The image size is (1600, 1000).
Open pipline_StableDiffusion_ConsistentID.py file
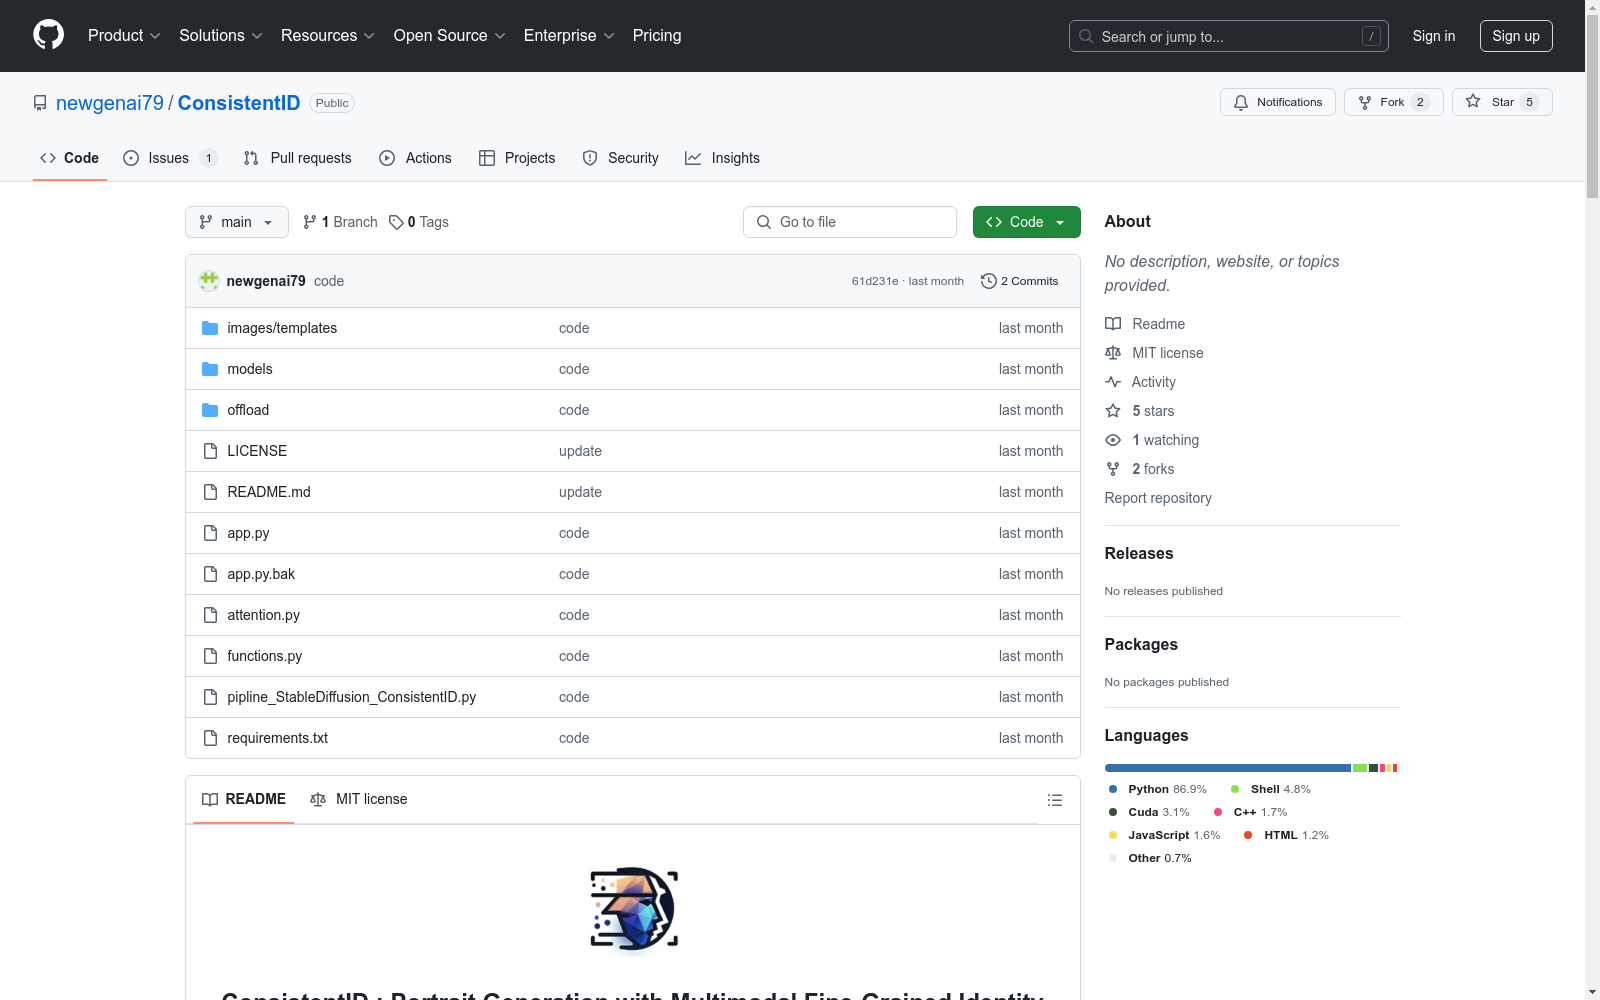[351, 697]
